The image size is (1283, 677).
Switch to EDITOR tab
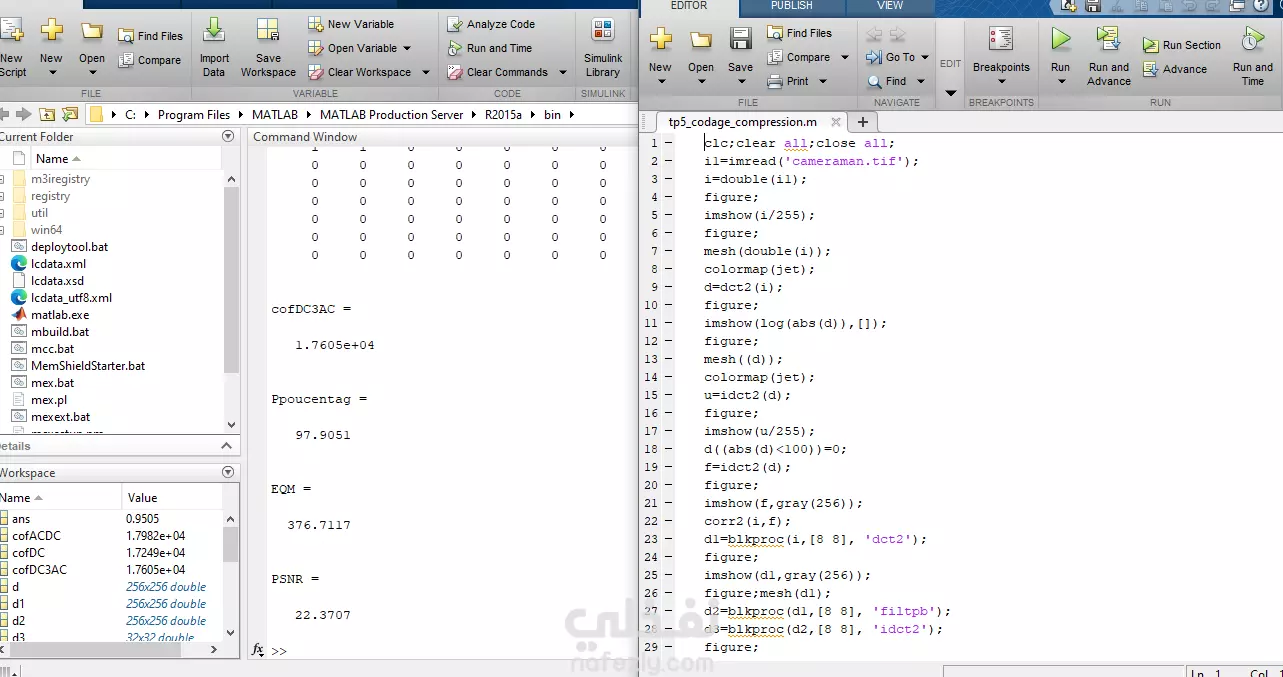689,6
